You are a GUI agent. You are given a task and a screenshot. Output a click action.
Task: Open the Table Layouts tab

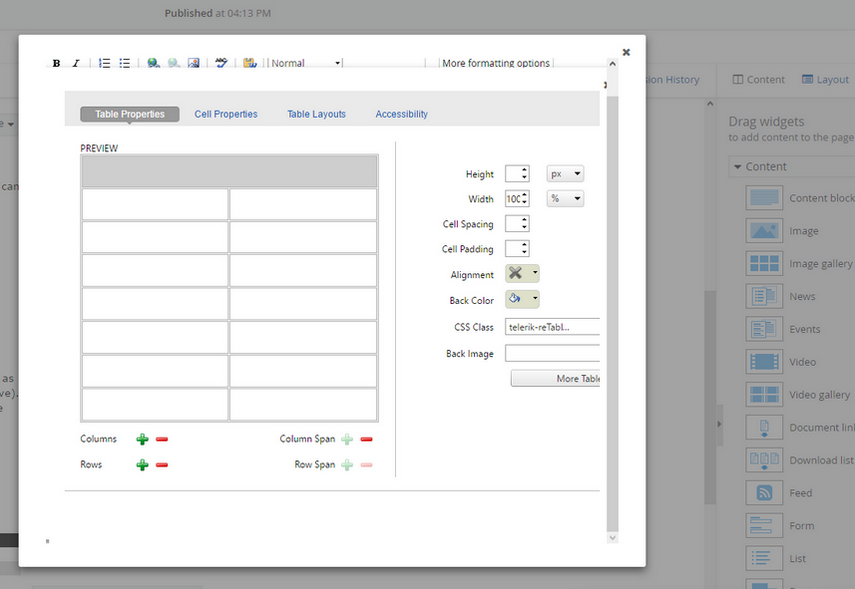point(316,114)
